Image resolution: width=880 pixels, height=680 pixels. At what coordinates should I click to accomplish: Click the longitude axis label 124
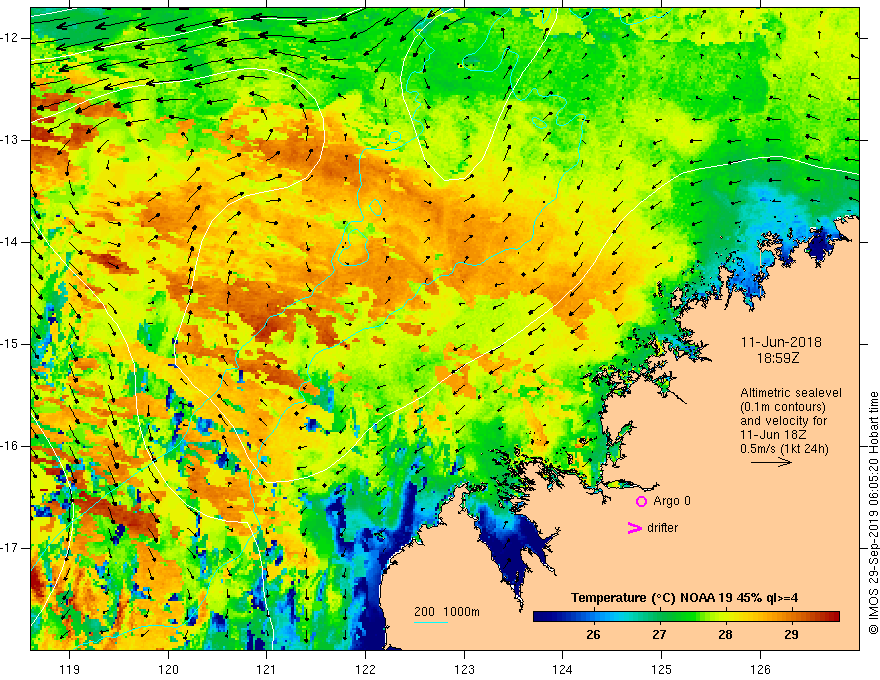tap(562, 669)
